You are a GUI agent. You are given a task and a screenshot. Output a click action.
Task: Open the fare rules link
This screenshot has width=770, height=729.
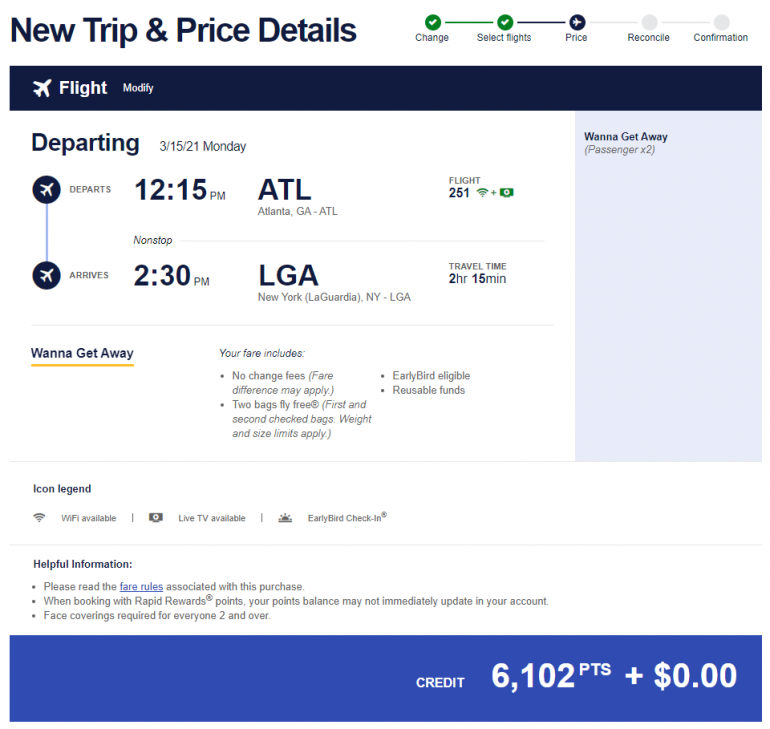(141, 587)
